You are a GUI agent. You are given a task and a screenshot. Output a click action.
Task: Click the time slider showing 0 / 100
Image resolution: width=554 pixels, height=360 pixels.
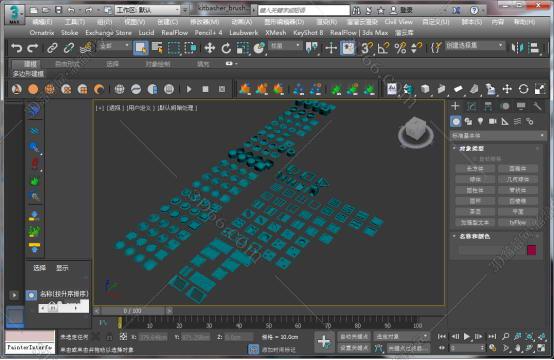pos(133,311)
